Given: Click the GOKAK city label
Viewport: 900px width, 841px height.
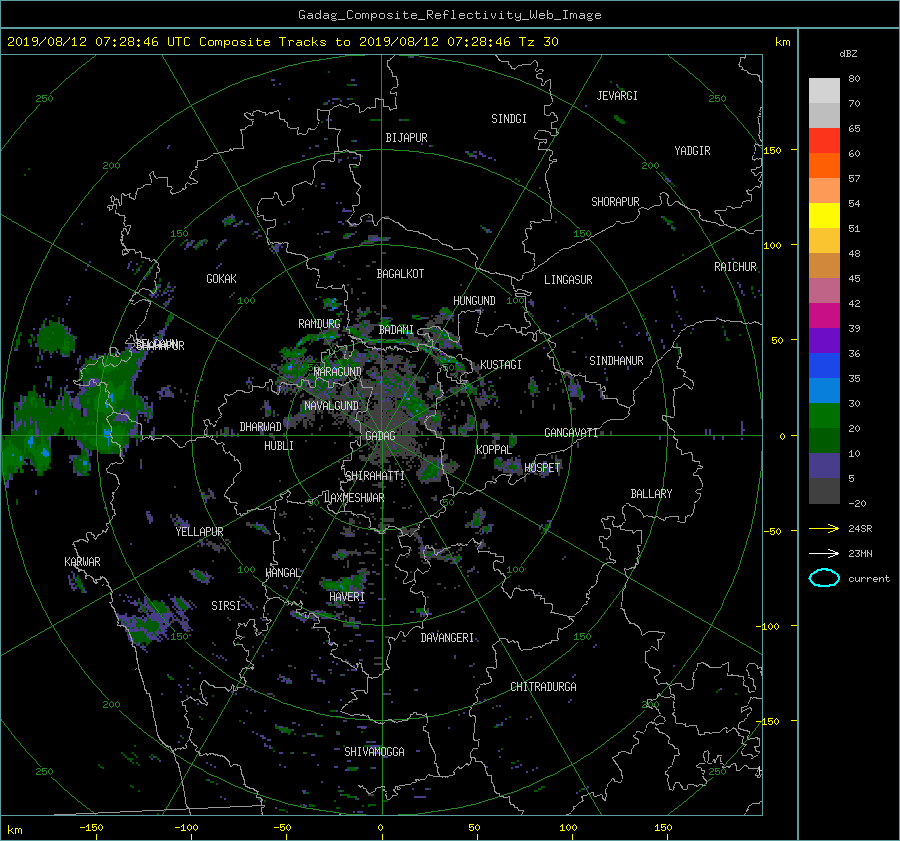Looking at the screenshot, I should [x=221, y=278].
